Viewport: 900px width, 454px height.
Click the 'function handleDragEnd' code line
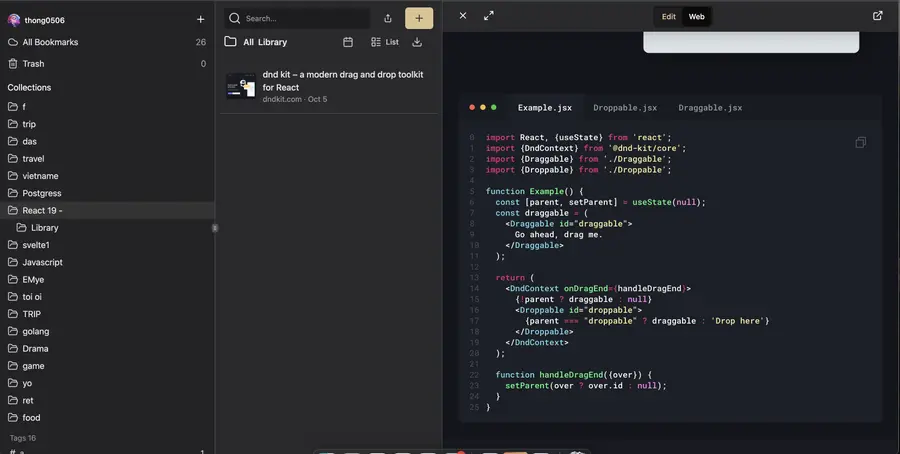click(573, 375)
